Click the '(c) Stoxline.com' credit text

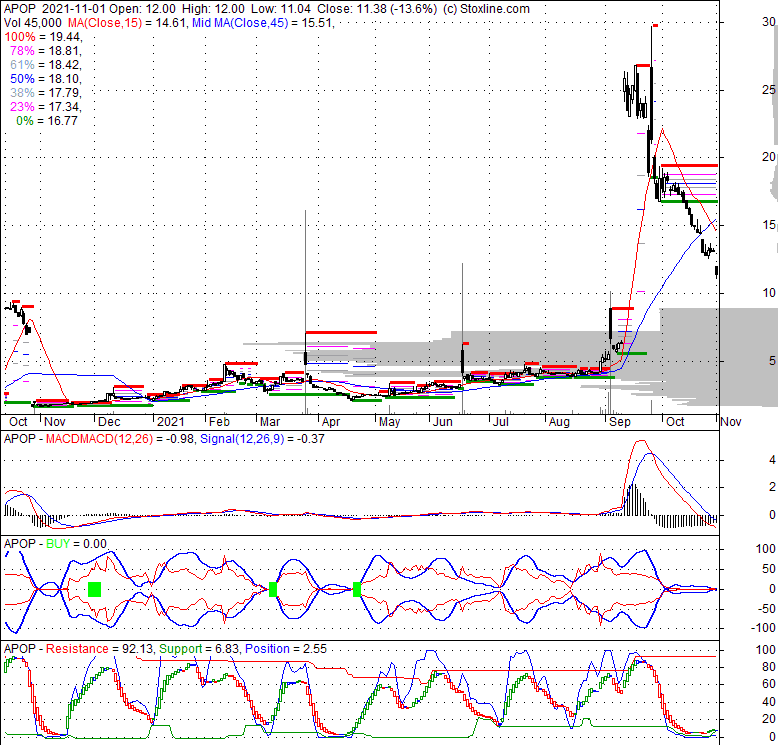coord(486,9)
